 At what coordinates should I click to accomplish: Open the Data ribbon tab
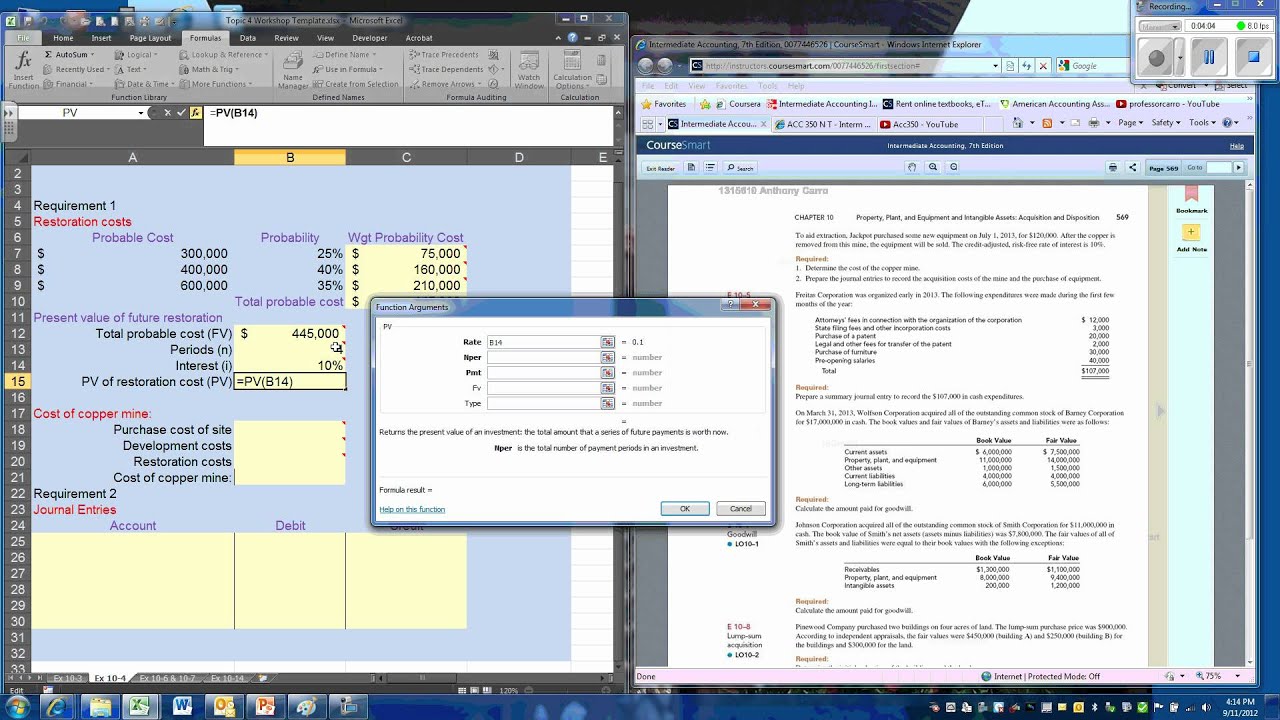click(x=247, y=38)
